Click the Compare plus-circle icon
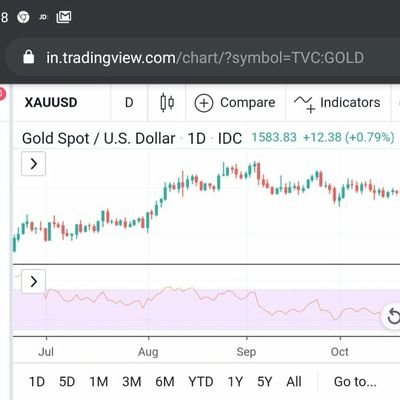This screenshot has width=400, height=400. 204,103
